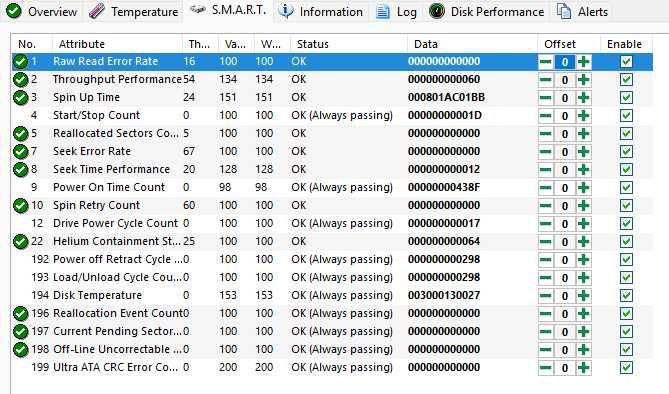Screen dimensions: 669x394
Task: Increase offset for Reallocated Sectors Count
Action: (583, 134)
